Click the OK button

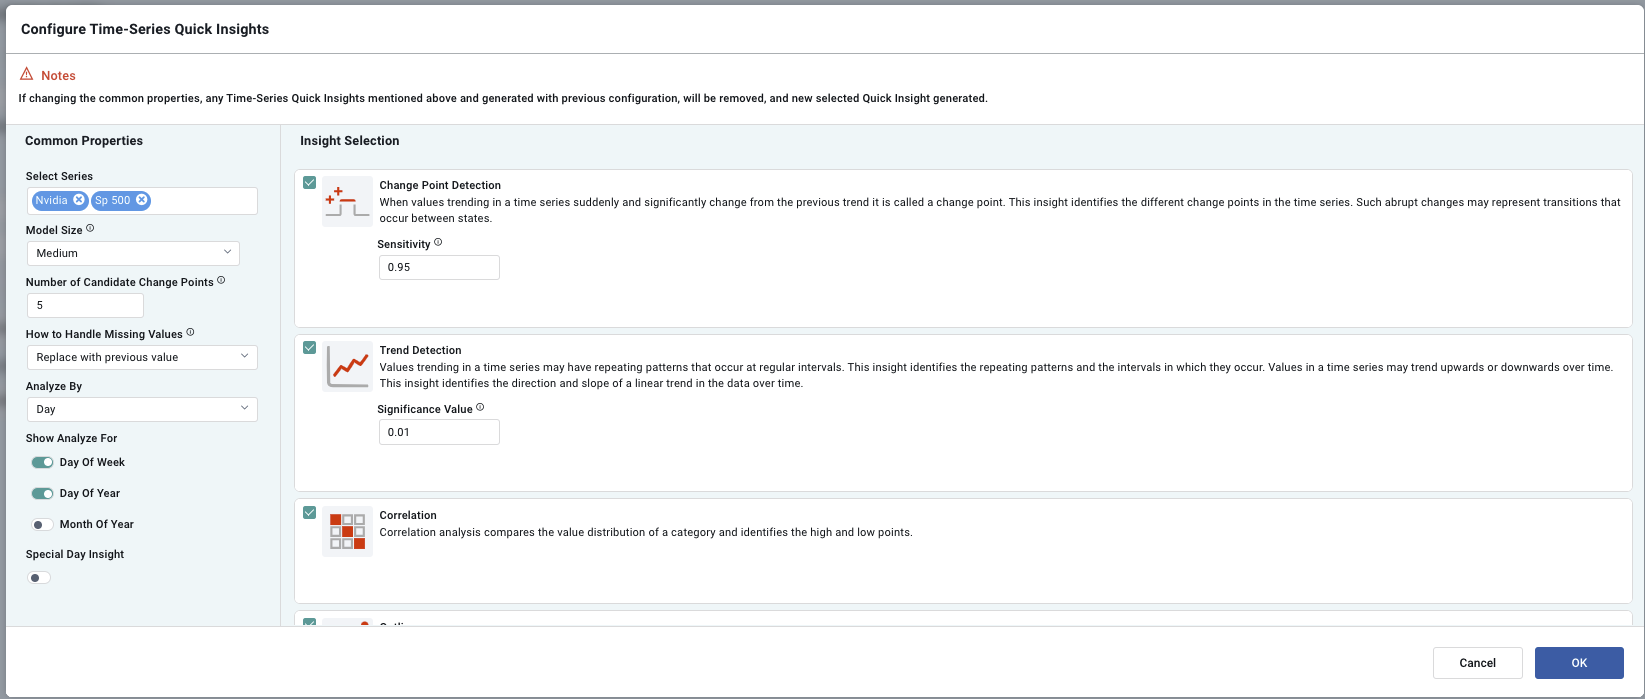[x=1578, y=663]
